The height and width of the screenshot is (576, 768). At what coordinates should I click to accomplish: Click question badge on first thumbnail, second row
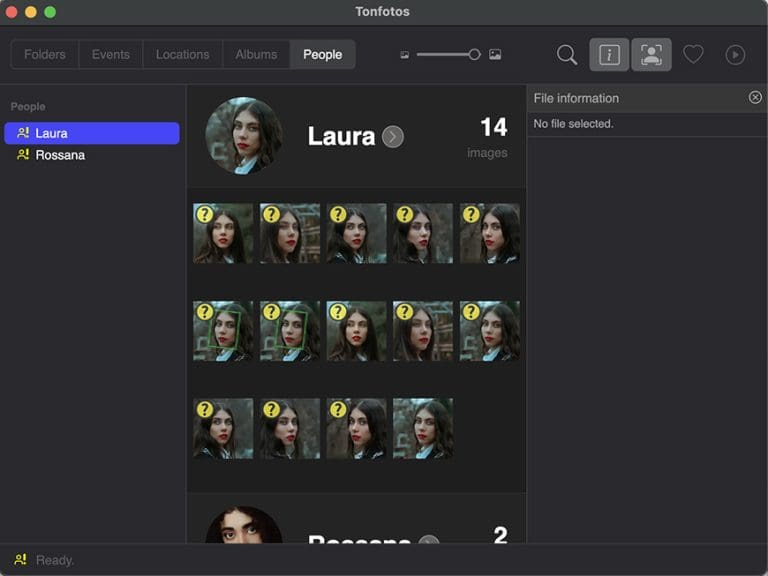[205, 312]
